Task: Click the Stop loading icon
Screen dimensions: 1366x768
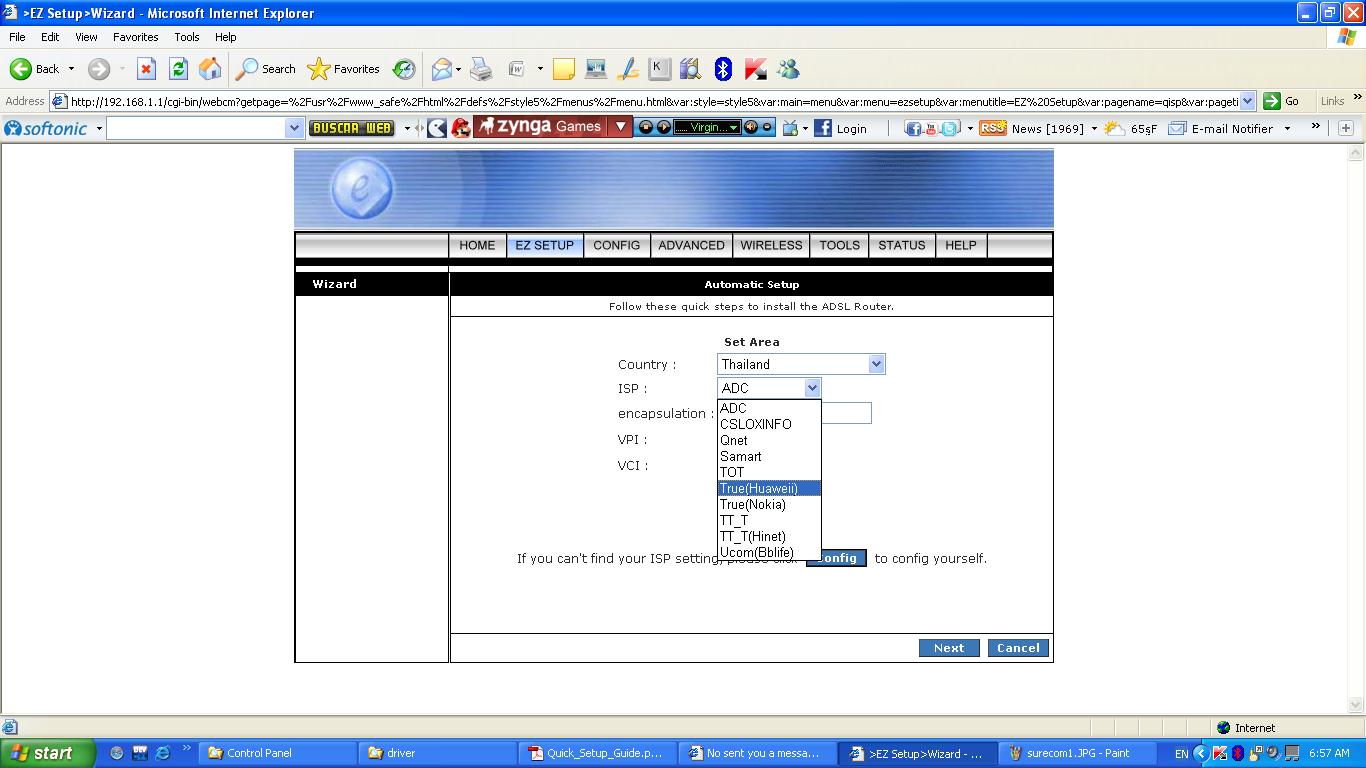Action: 146,69
